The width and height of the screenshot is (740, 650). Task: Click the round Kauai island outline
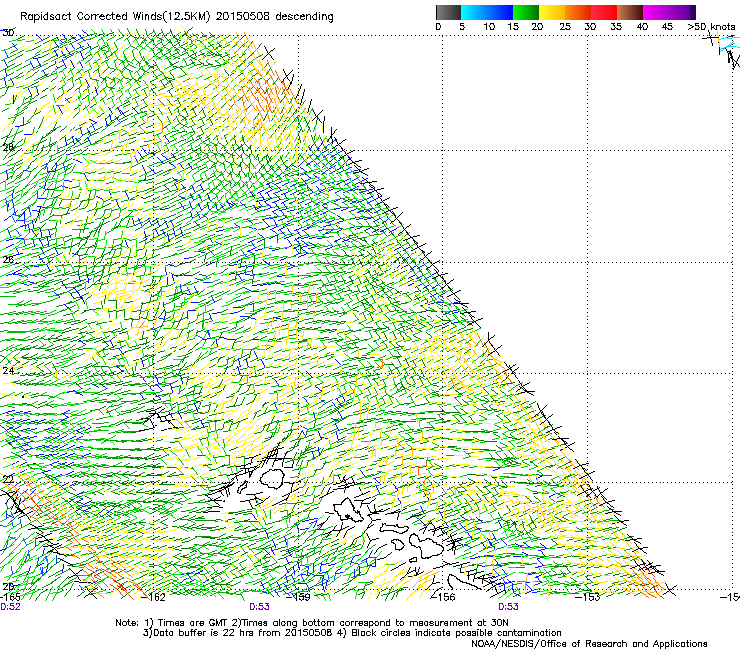272,479
